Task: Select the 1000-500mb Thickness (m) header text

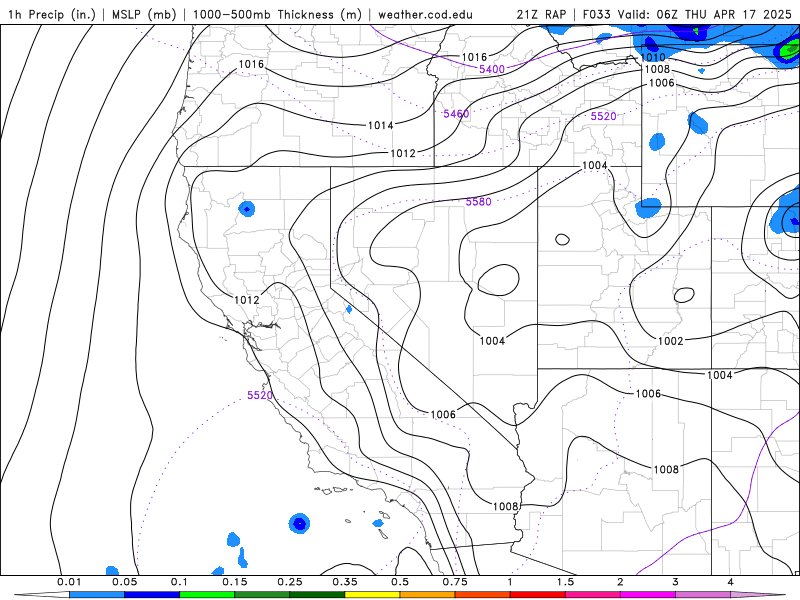Action: tap(277, 14)
